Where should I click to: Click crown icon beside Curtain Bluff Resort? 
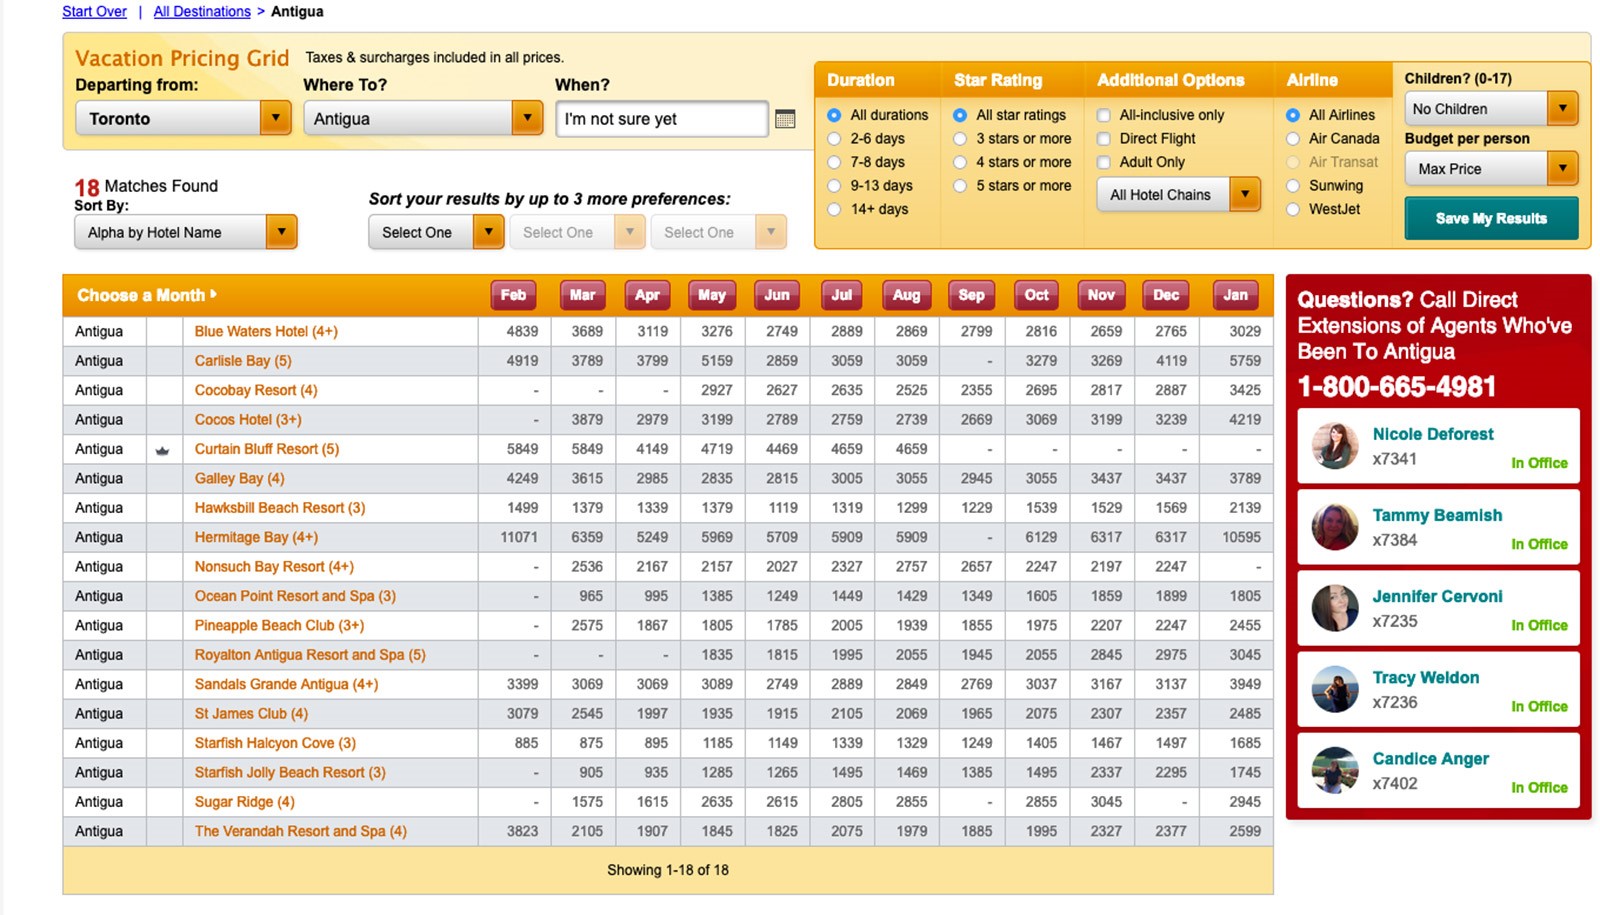[x=163, y=450]
